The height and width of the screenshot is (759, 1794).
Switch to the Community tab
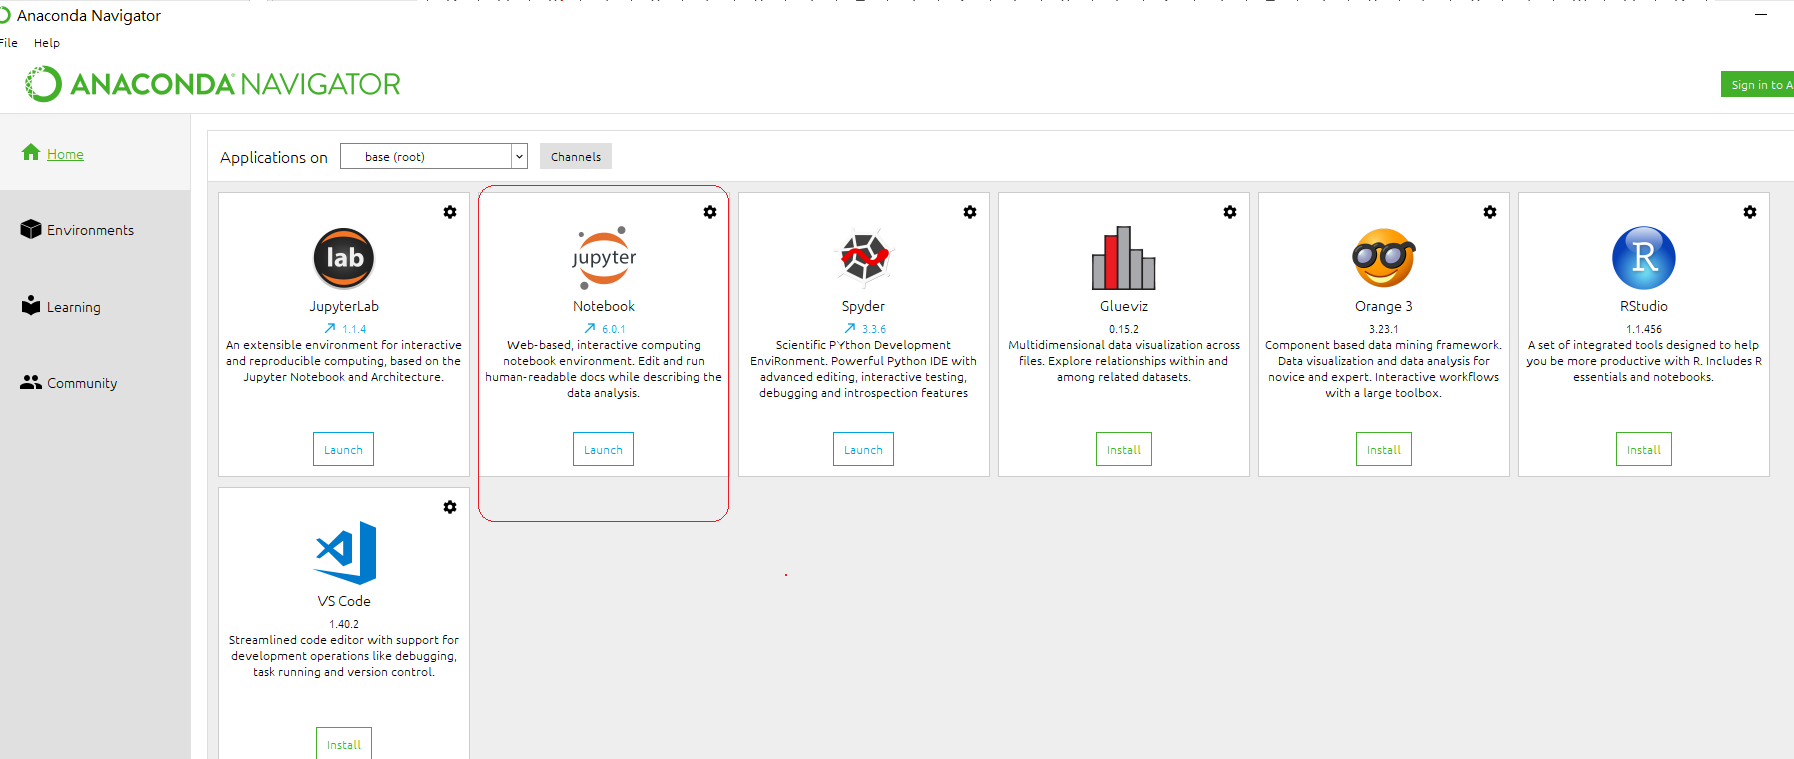tap(82, 383)
